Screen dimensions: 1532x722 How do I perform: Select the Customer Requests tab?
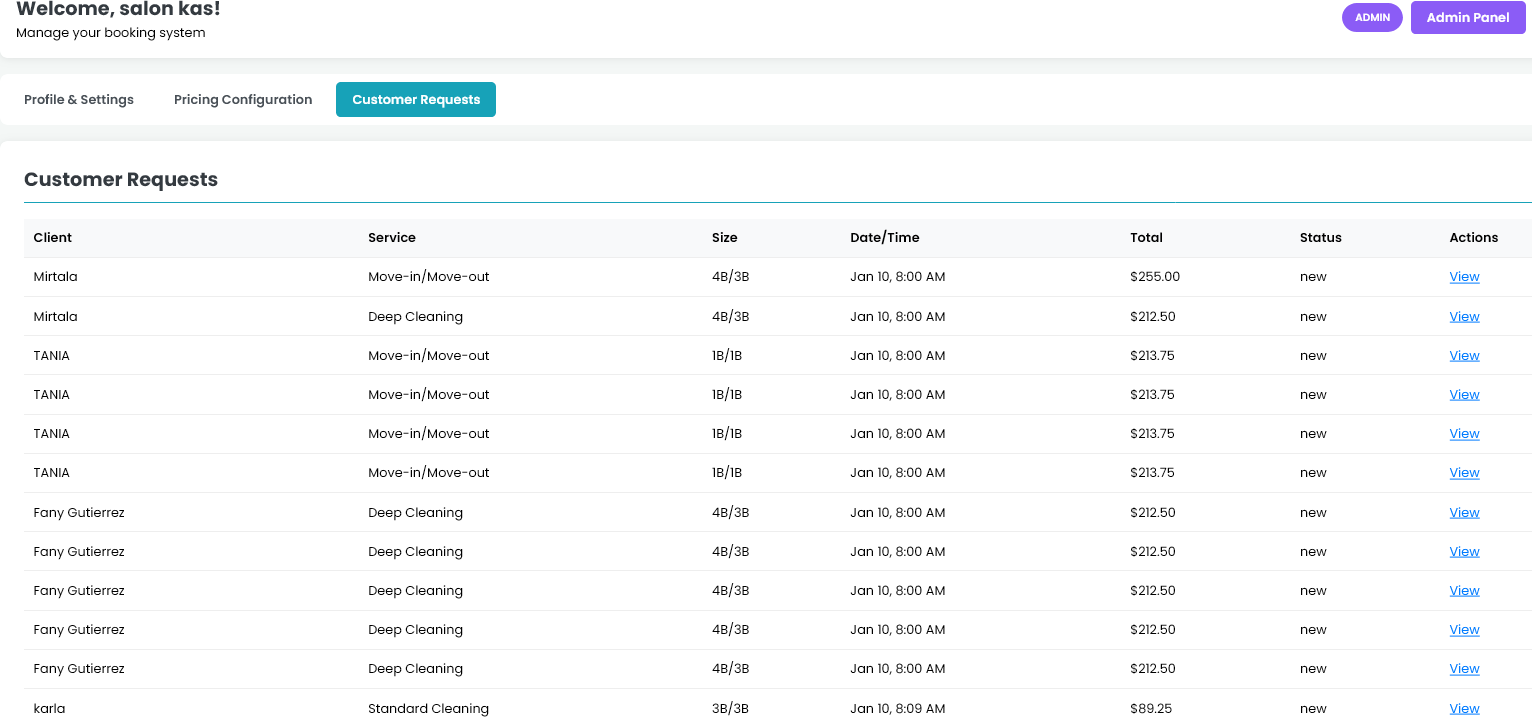click(415, 99)
